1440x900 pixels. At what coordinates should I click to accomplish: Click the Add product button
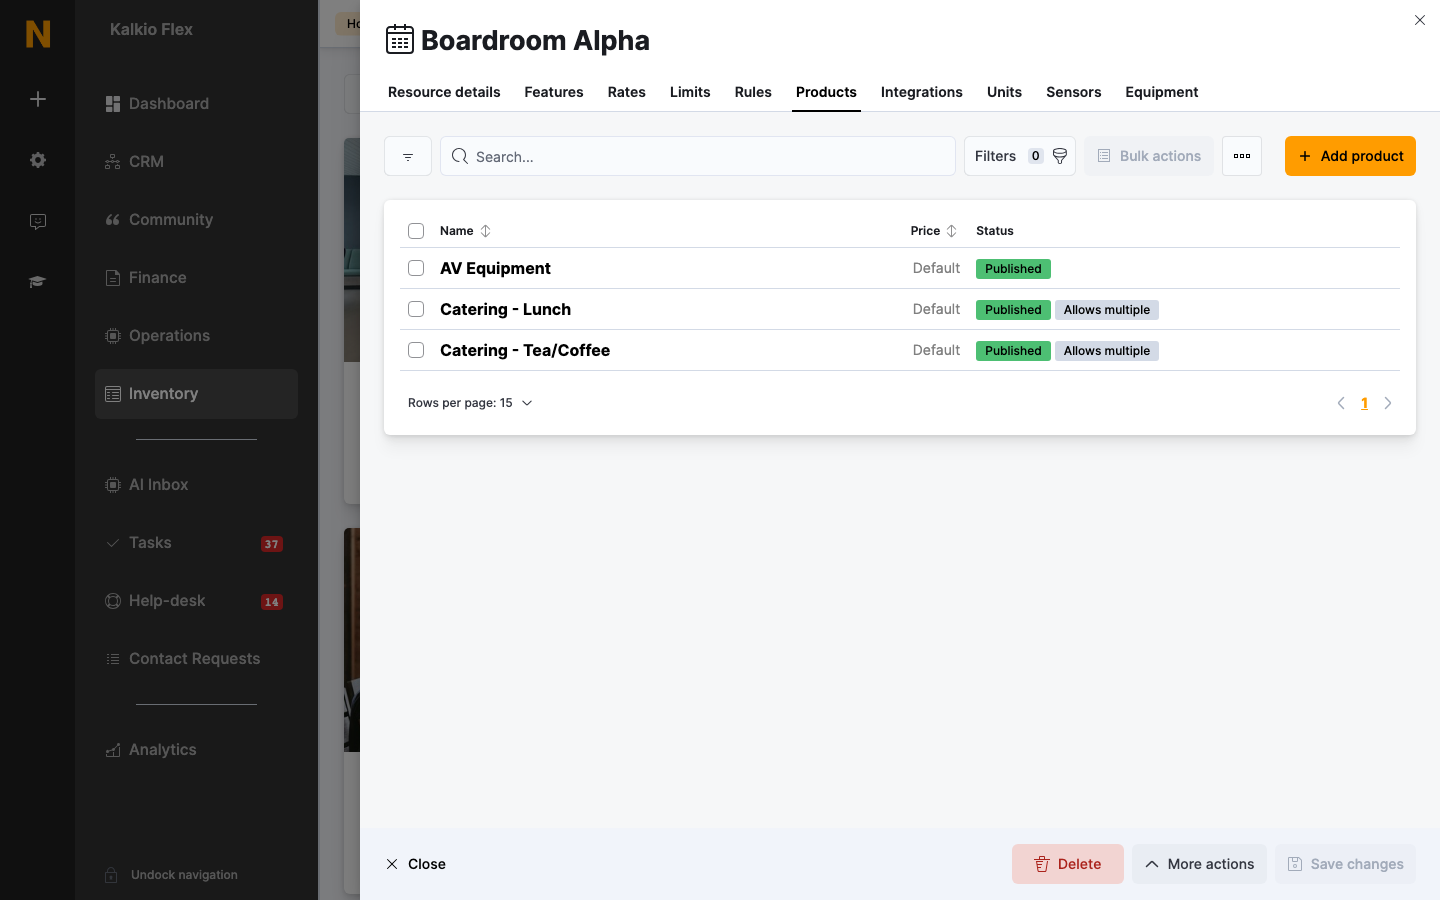1350,156
